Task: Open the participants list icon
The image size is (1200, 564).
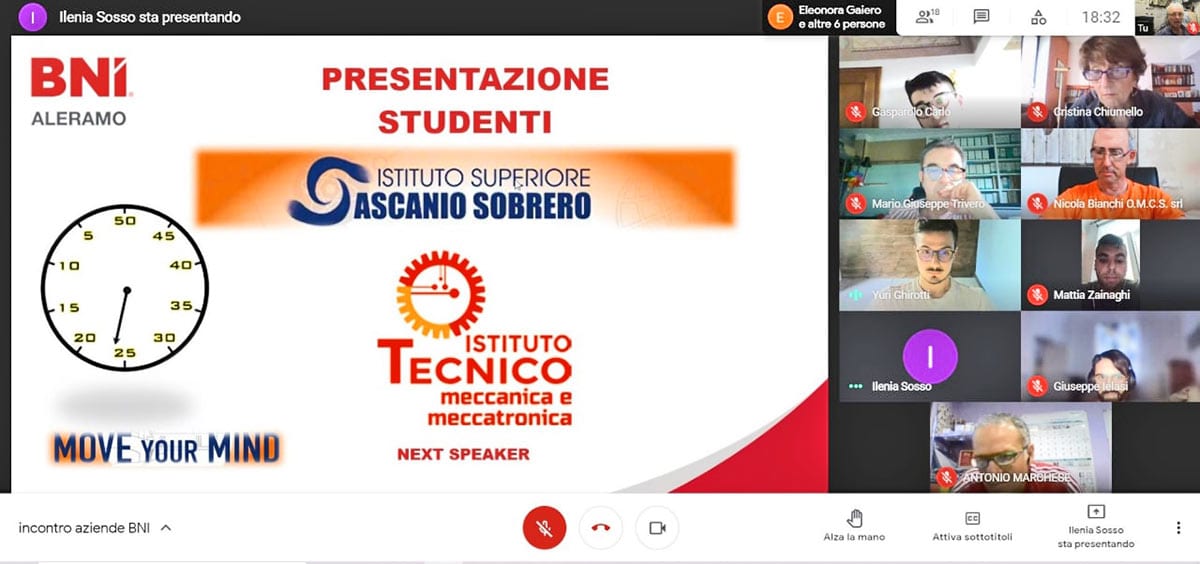Action: (x=927, y=17)
